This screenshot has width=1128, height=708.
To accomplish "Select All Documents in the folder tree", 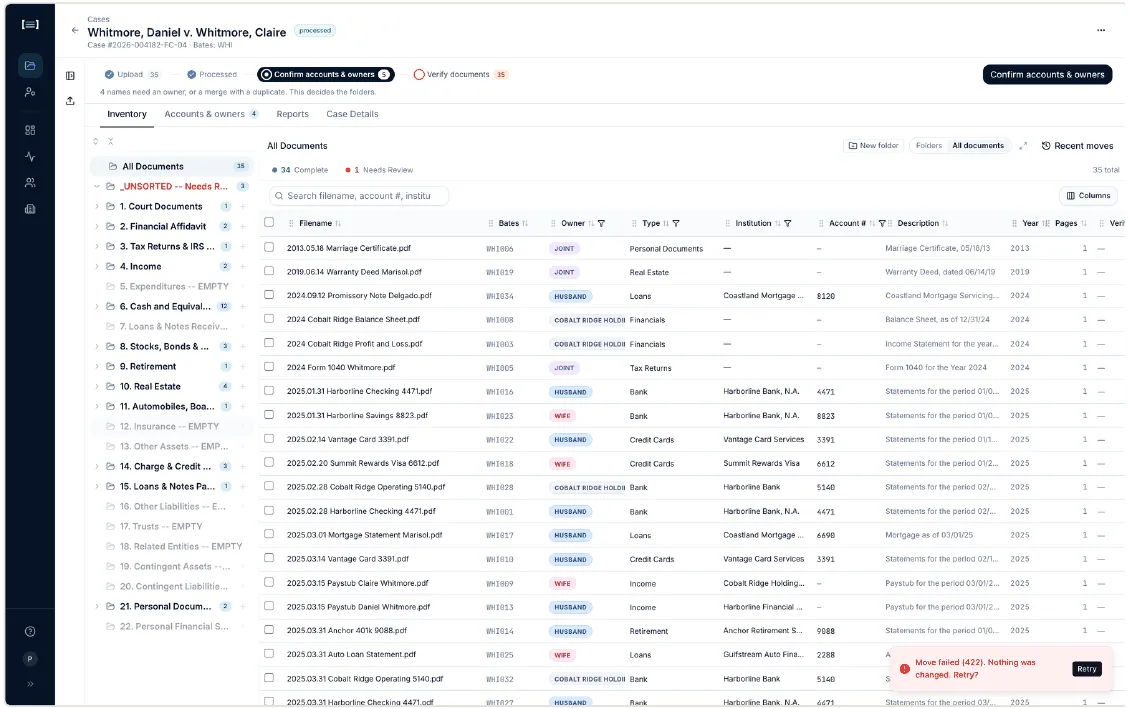I will 172,166.
